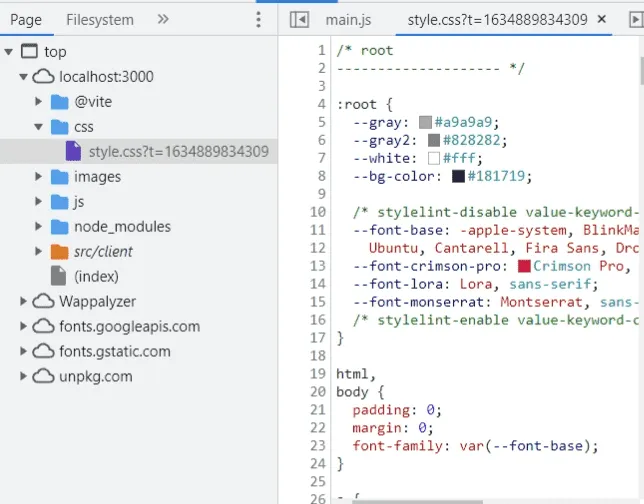This screenshot has height=504, width=644.
Task: Select the style.css?t=1634889834309 editor tab
Action: (x=497, y=20)
